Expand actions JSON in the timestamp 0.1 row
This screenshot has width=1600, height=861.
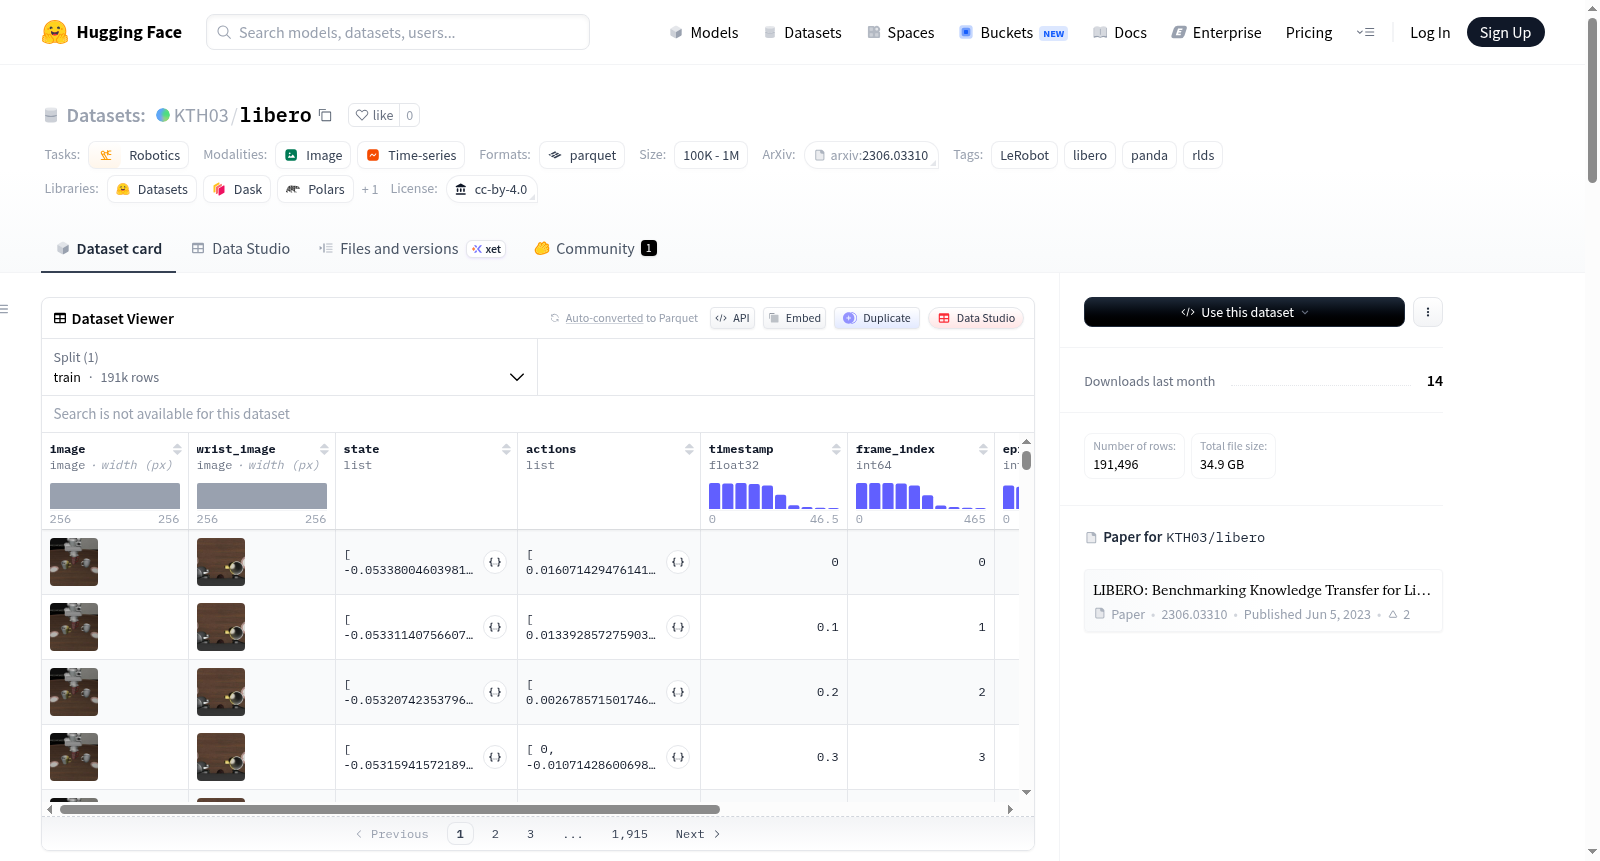pyautogui.click(x=678, y=627)
